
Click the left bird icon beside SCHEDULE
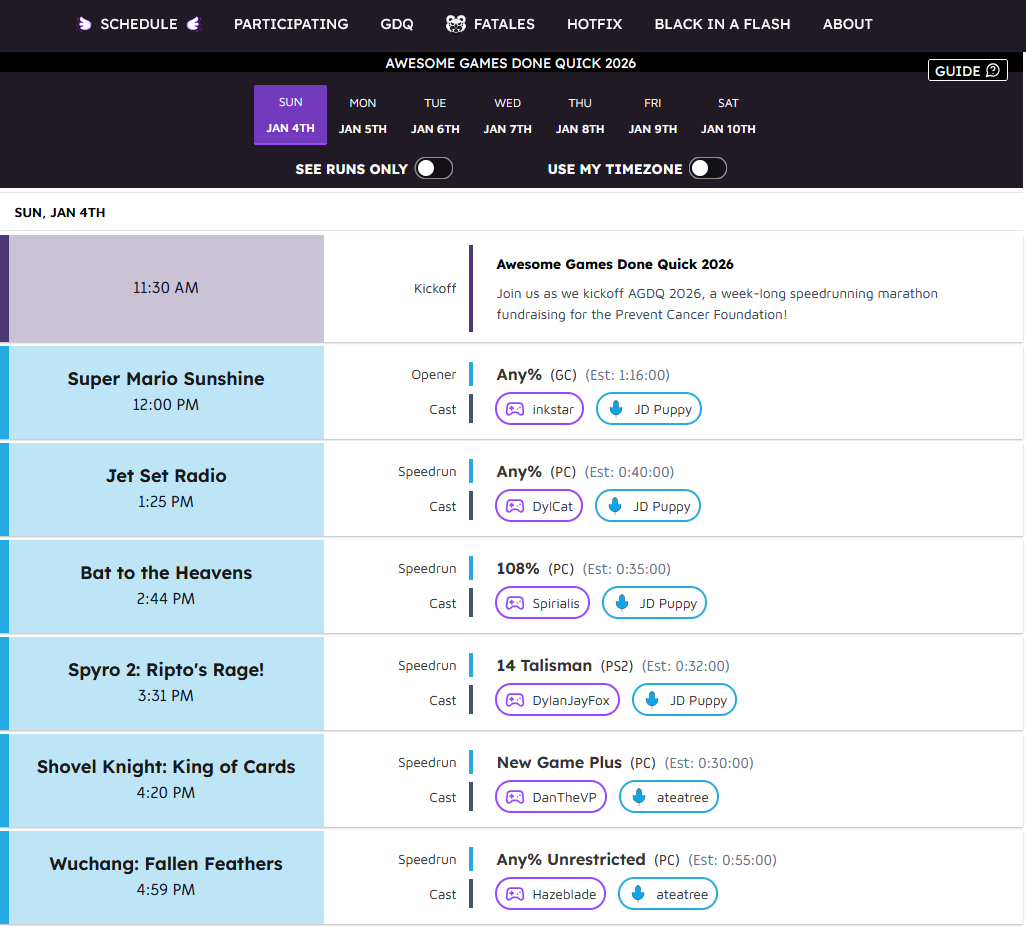[x=84, y=24]
